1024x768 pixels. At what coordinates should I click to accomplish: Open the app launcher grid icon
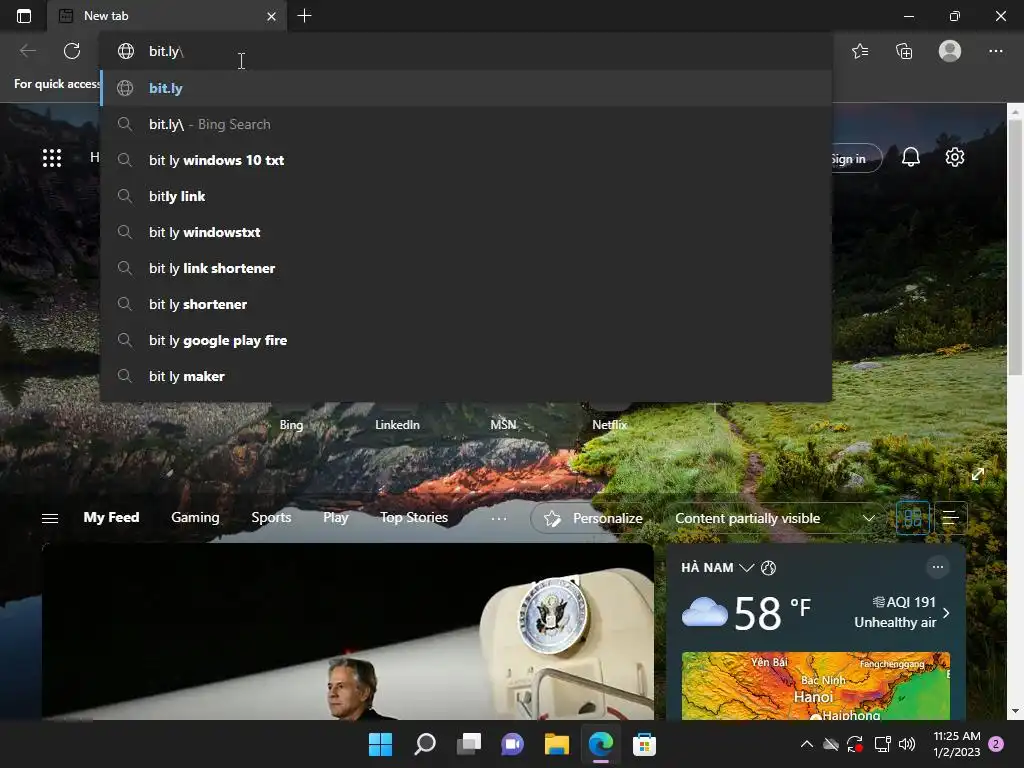tap(52, 157)
